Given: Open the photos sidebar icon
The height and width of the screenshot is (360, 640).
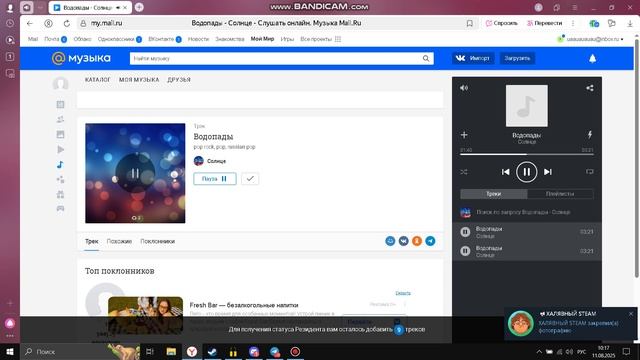Looking at the screenshot, I should [60, 134].
